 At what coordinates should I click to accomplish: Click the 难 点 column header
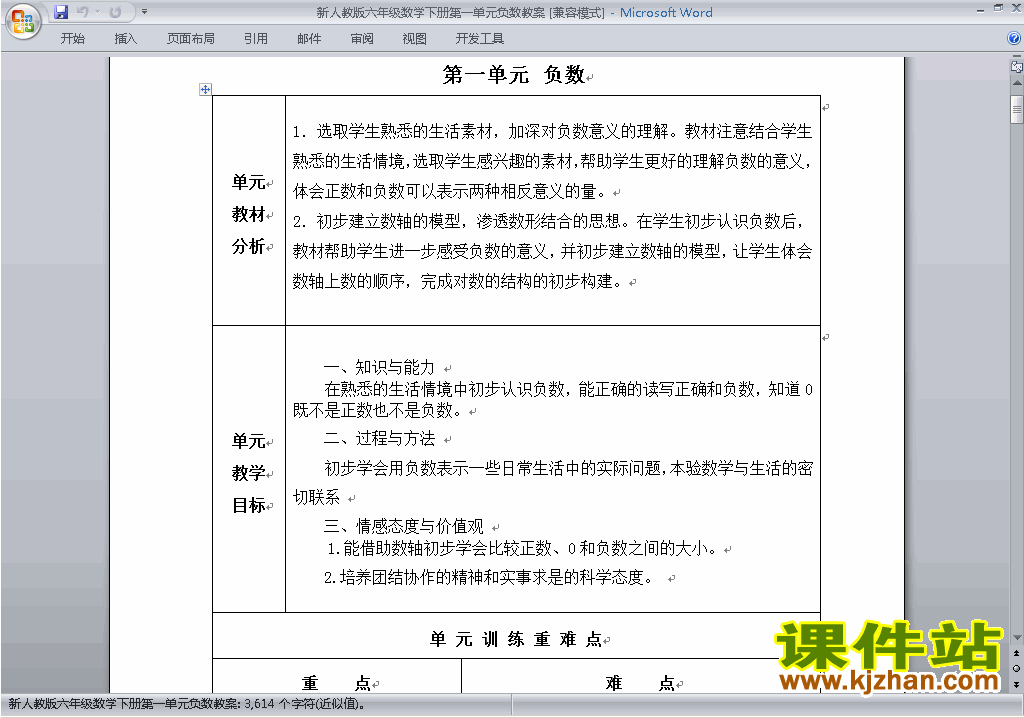[x=639, y=683]
